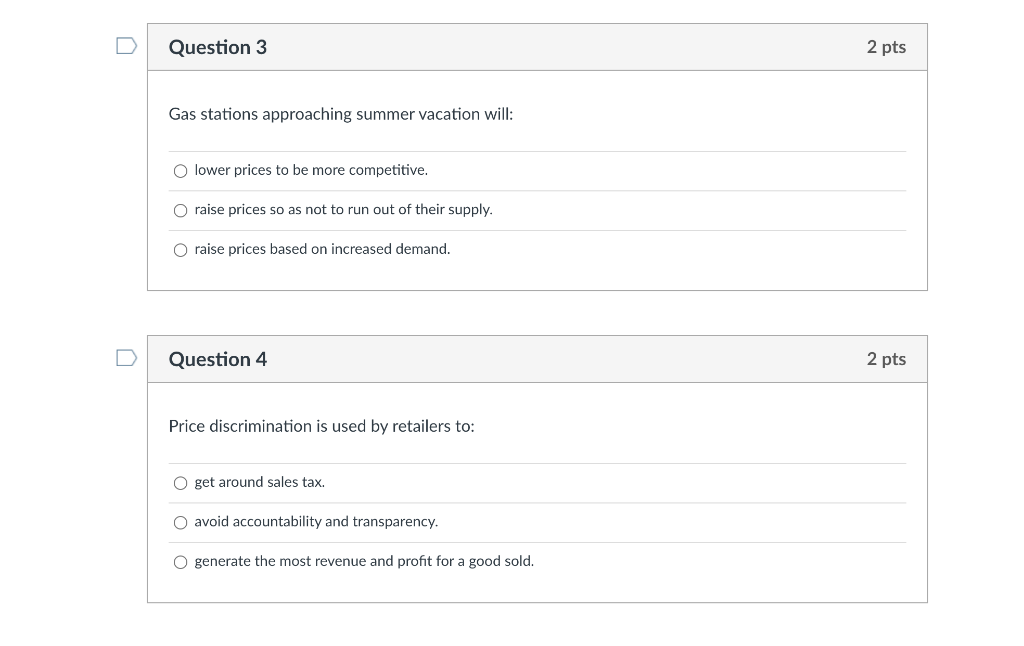Click the 'Question 3' header title

[218, 47]
